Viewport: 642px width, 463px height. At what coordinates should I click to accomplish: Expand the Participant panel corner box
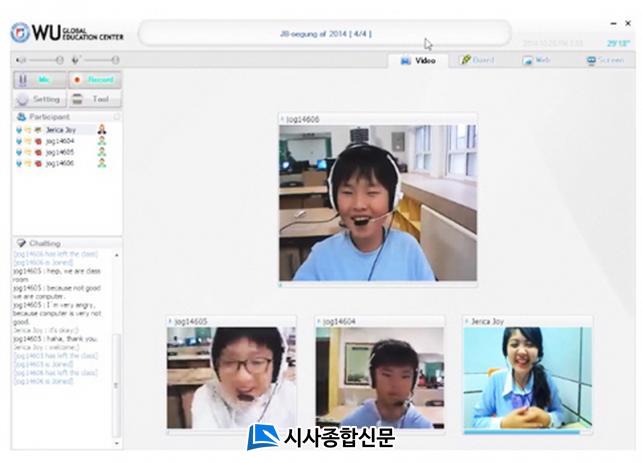click(117, 117)
